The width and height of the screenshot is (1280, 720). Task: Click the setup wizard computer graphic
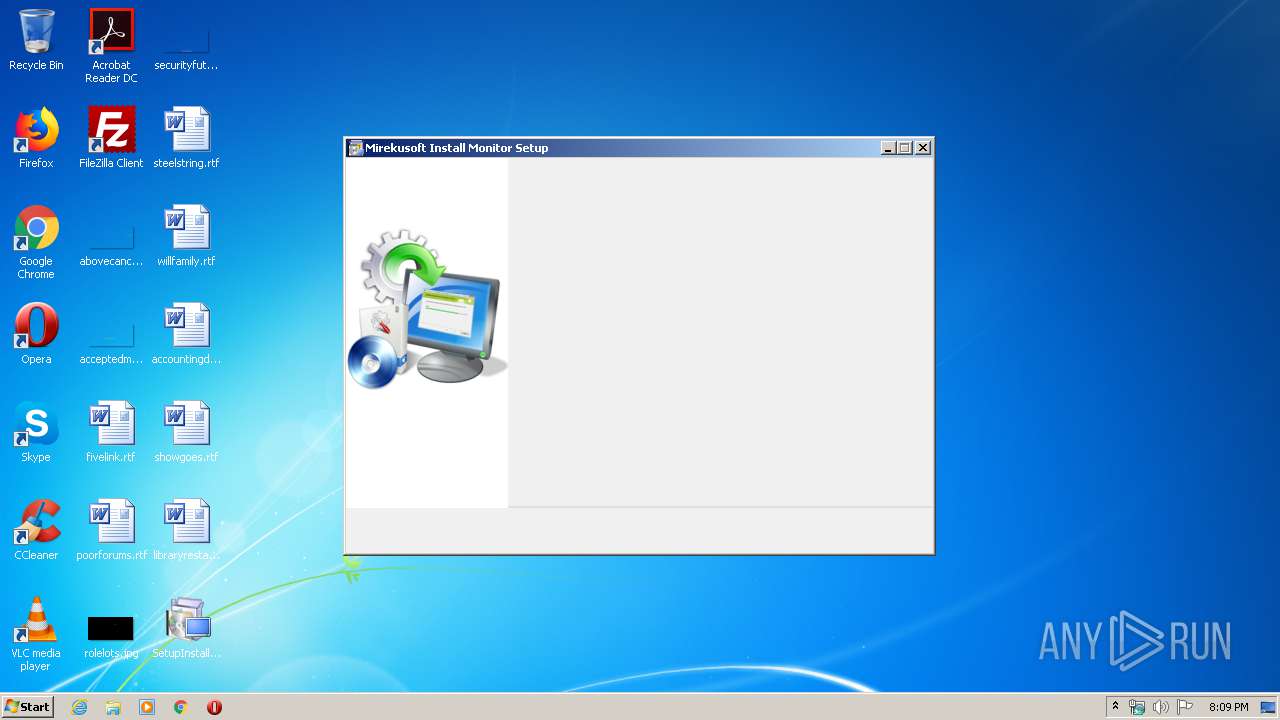(x=427, y=309)
